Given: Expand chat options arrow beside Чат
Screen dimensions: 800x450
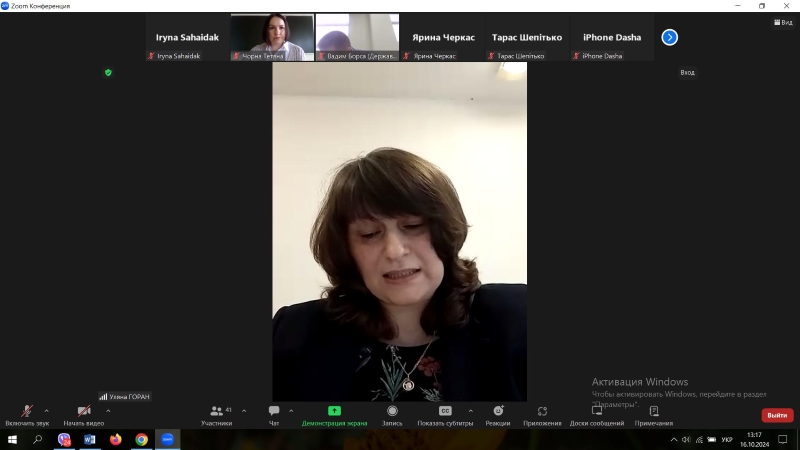Looking at the screenshot, I should point(291,411).
